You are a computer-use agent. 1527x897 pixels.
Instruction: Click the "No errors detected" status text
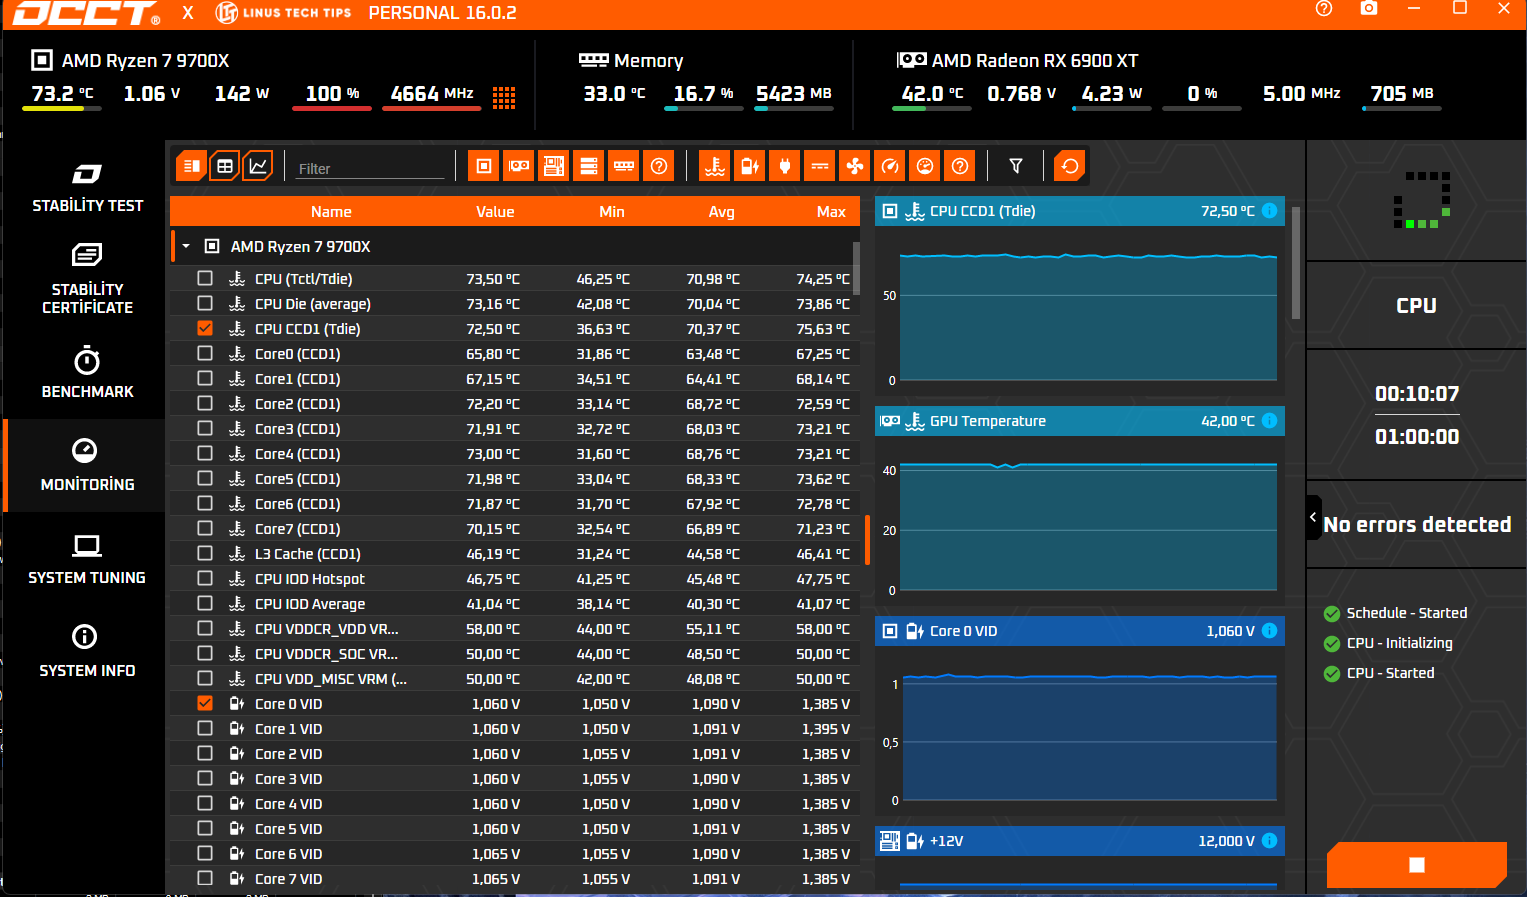[1417, 525]
